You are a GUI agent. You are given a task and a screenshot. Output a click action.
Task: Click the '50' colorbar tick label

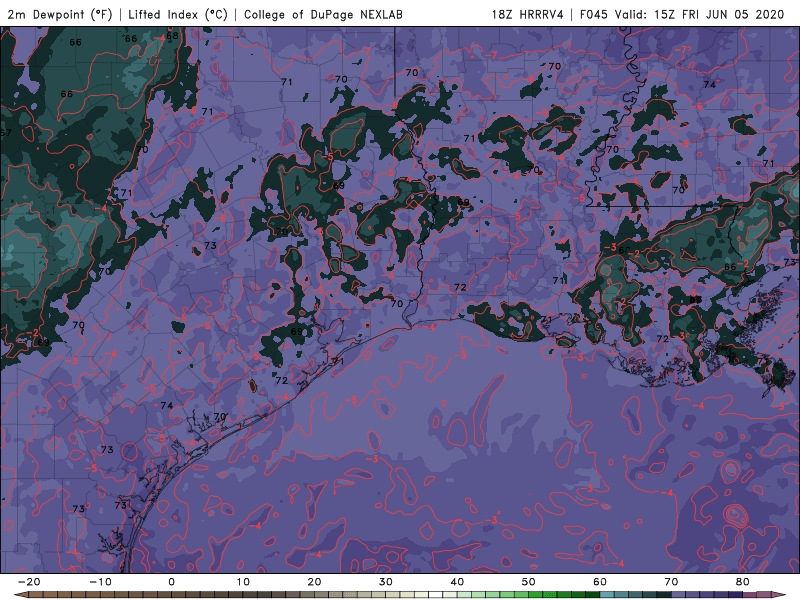pos(529,582)
